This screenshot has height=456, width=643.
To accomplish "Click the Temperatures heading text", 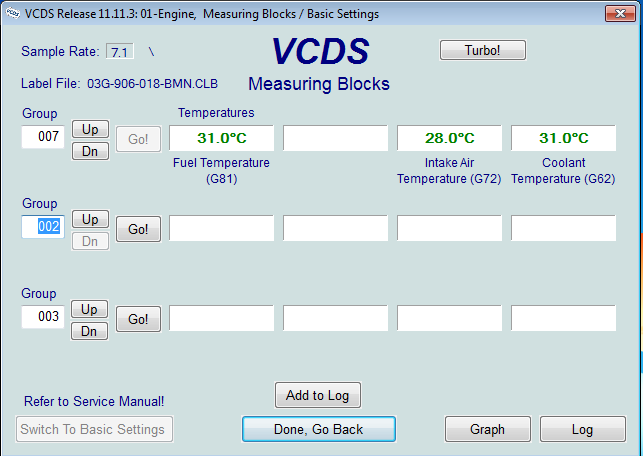I will point(216,113).
